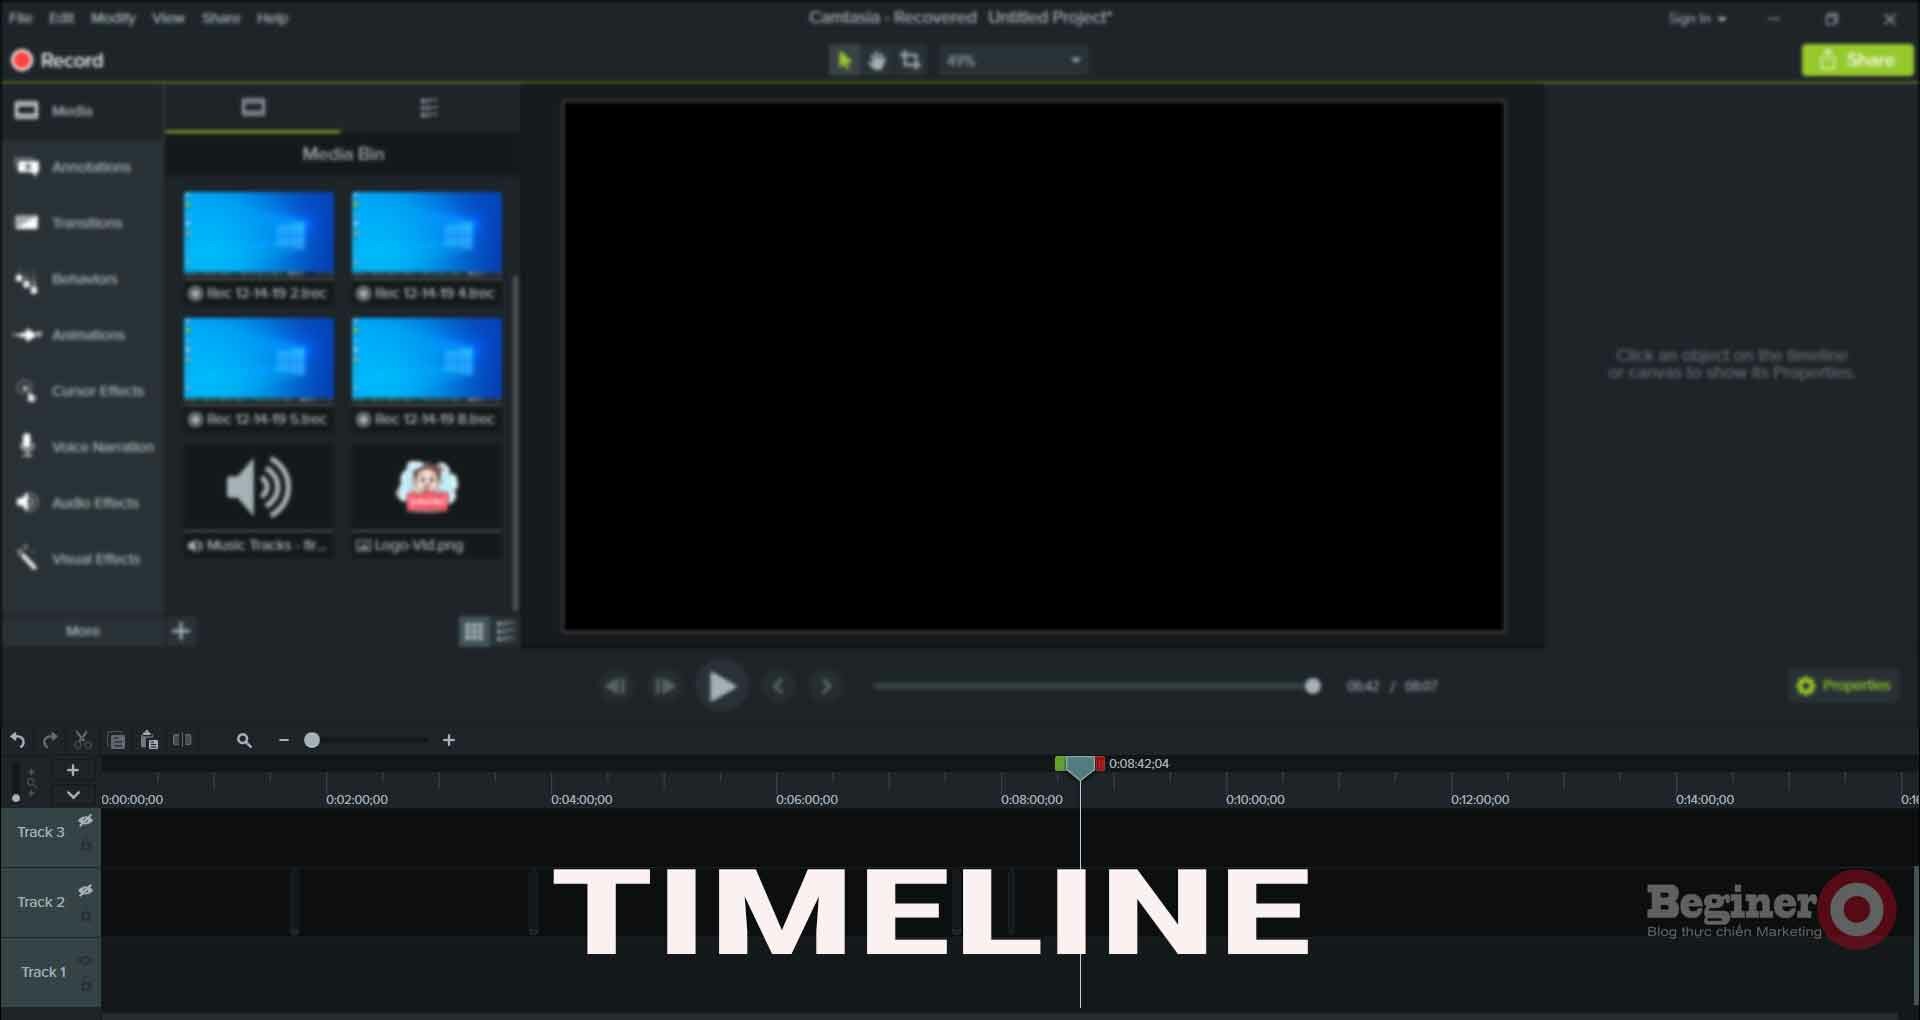Toggle Track 2 visibility

(86, 891)
